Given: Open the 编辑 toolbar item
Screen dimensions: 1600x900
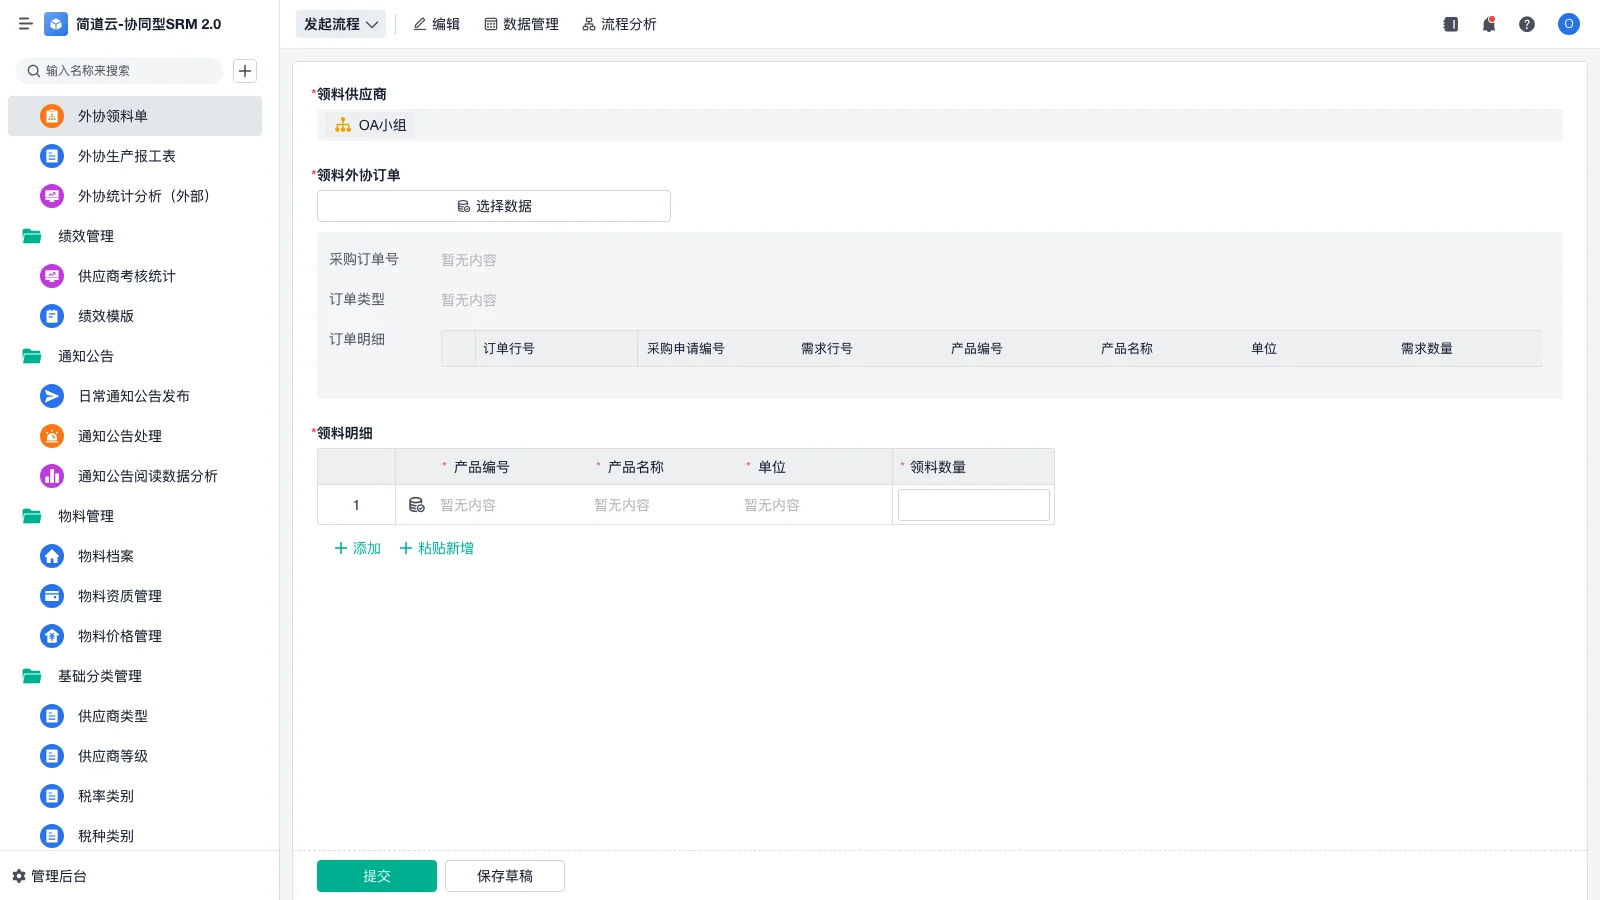Looking at the screenshot, I should pos(437,24).
